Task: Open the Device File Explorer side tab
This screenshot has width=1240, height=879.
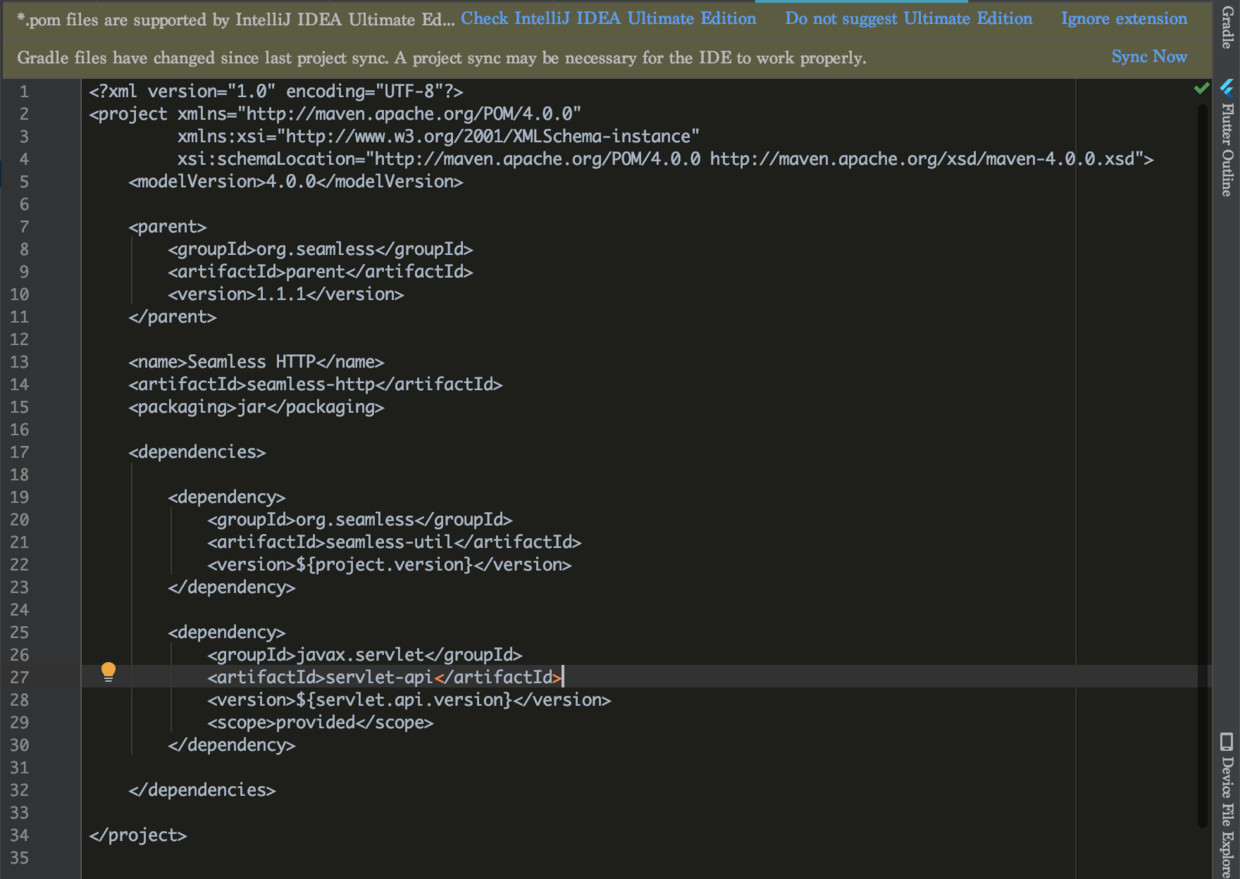Action: coord(1227,804)
